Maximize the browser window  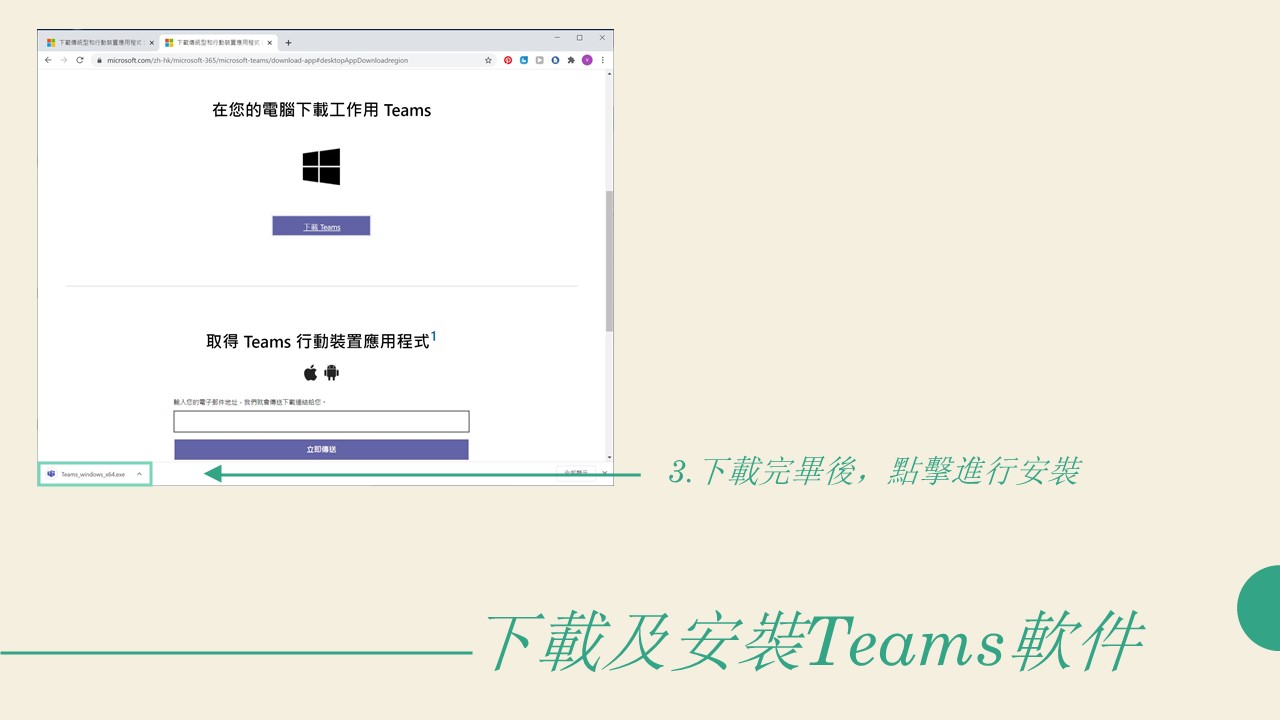(x=579, y=37)
